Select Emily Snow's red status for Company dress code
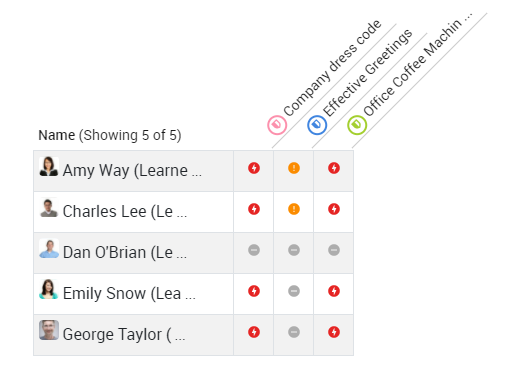The width and height of the screenshot is (509, 366). point(254,291)
